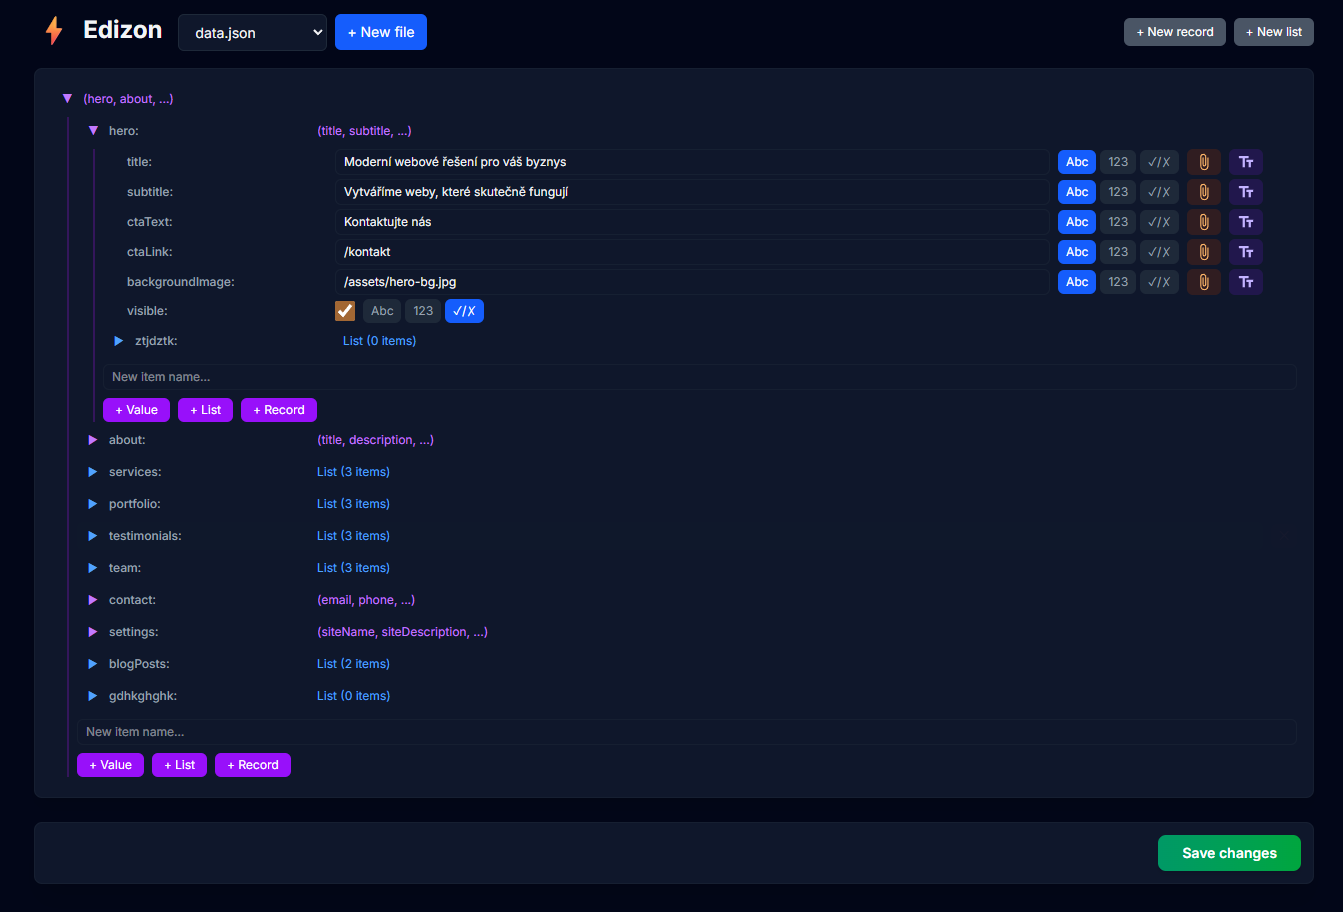
Task: Click the + New file button
Action: pyautogui.click(x=381, y=32)
